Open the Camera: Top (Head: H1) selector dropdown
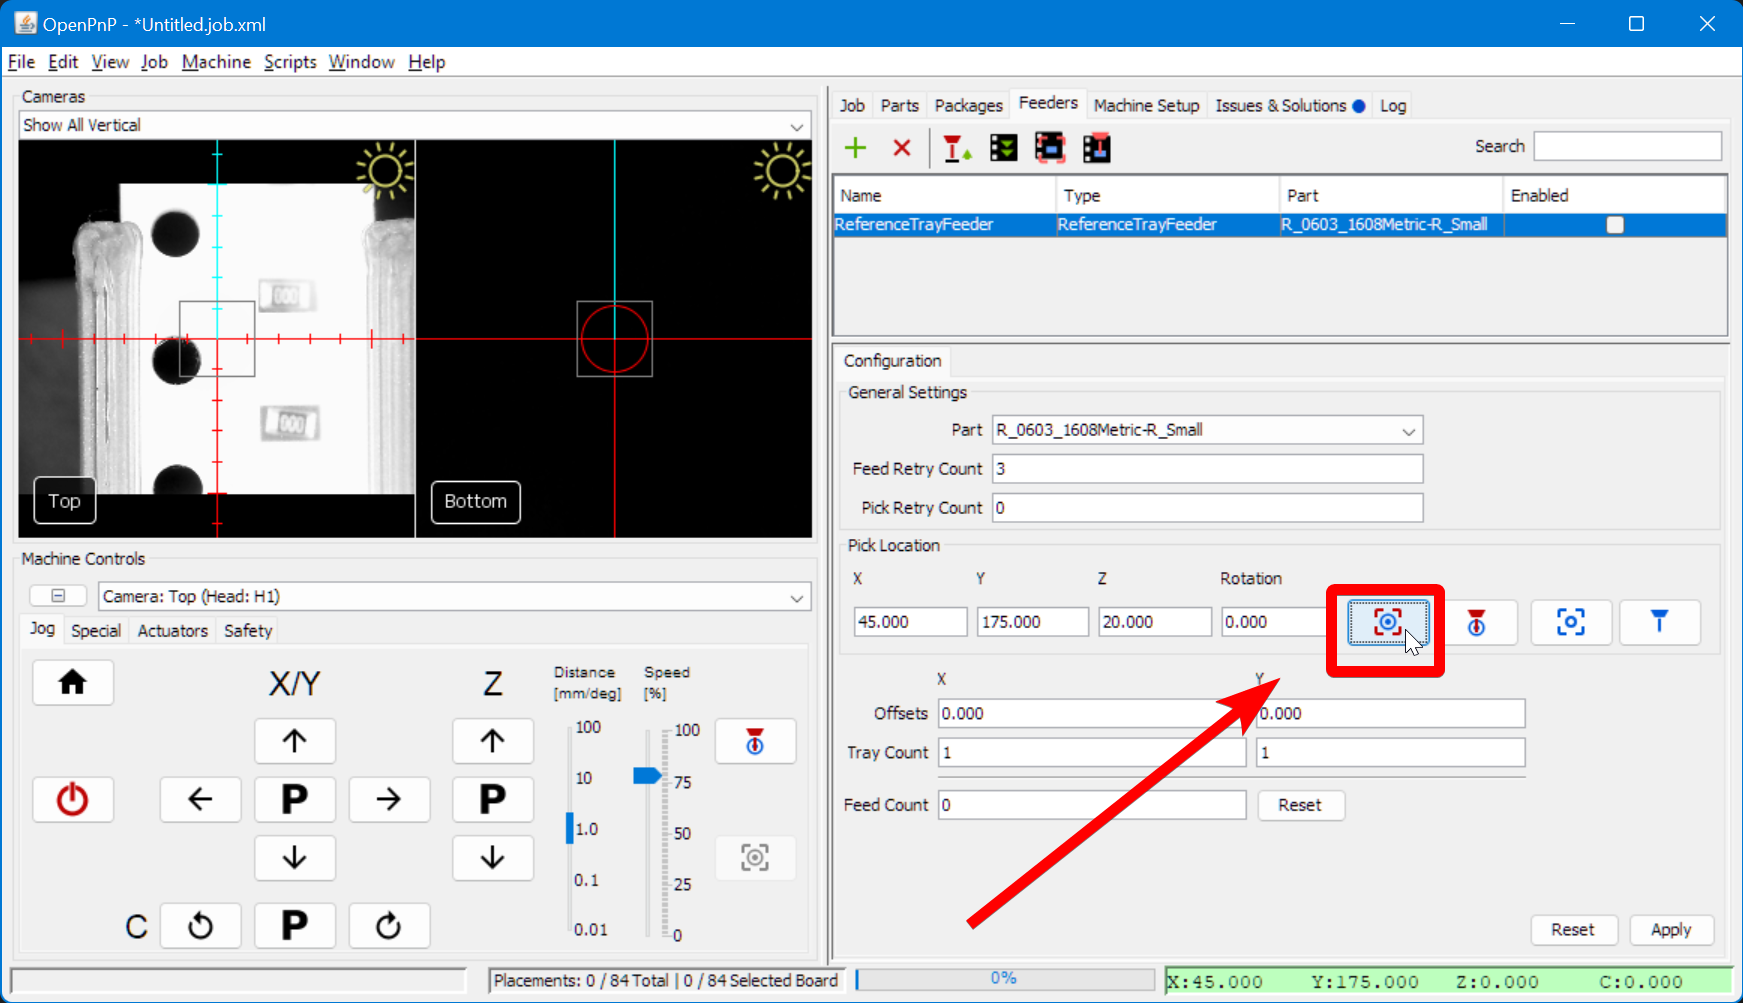 797,596
